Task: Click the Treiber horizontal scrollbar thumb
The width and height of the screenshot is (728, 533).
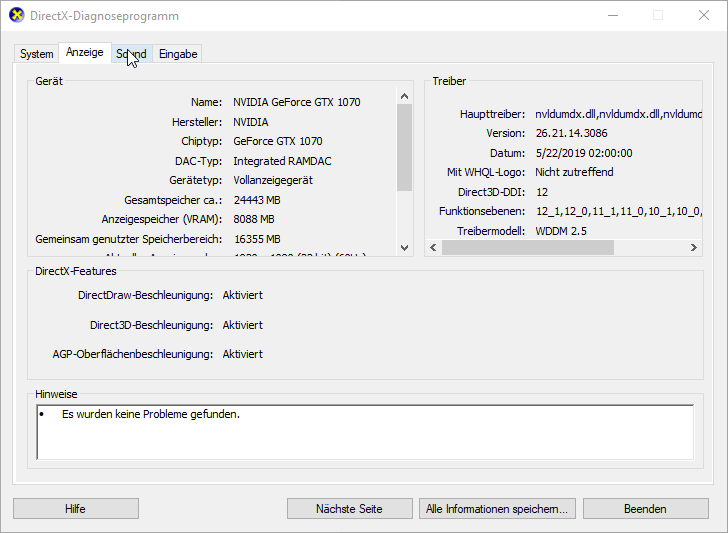Action: point(528,247)
